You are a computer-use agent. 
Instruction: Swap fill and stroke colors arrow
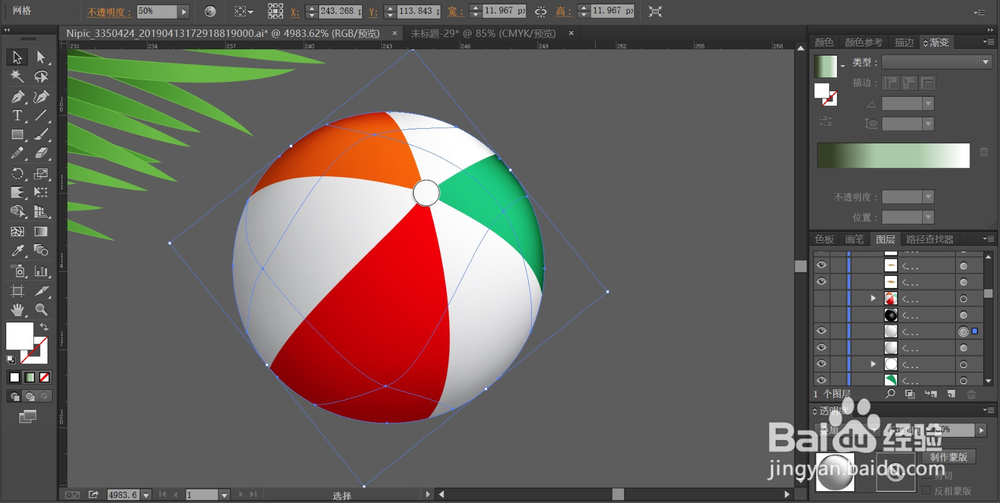(x=44, y=326)
